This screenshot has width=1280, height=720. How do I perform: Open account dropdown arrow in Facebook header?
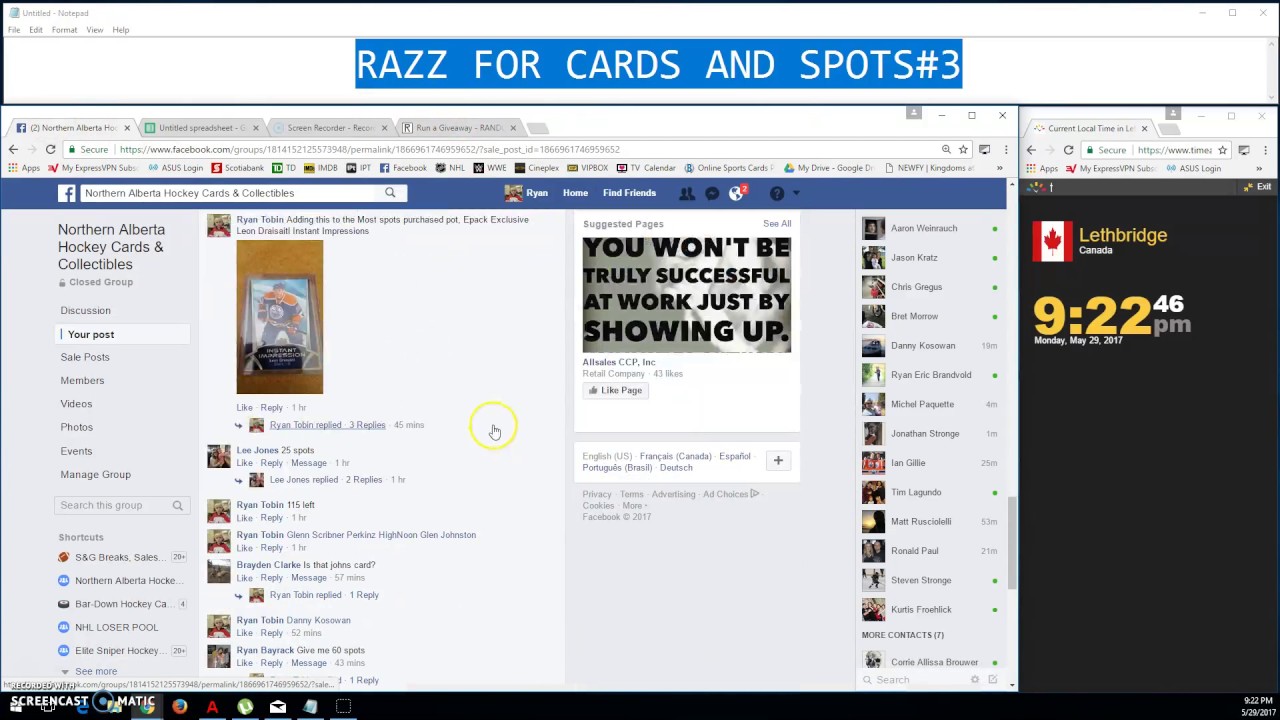pos(796,193)
